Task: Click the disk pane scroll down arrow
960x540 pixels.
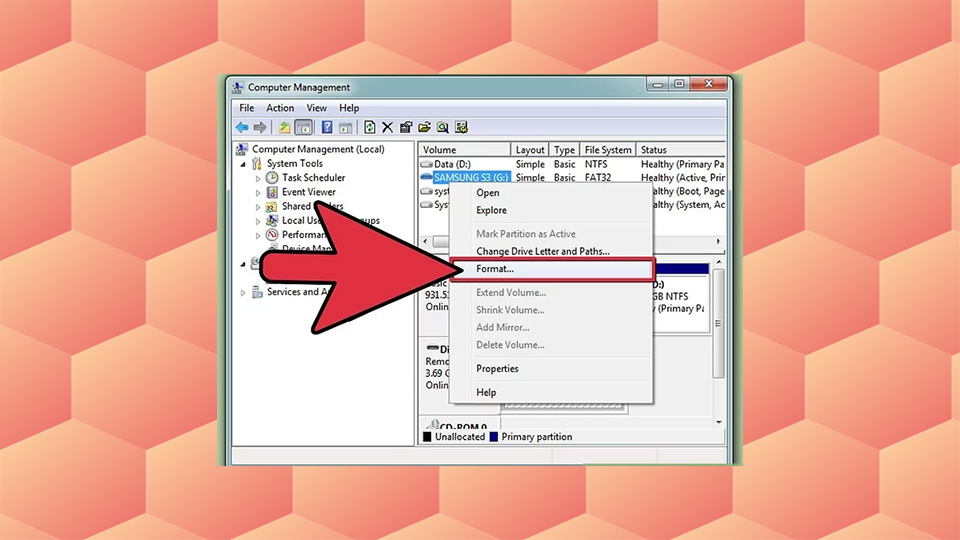Action: coord(719,422)
